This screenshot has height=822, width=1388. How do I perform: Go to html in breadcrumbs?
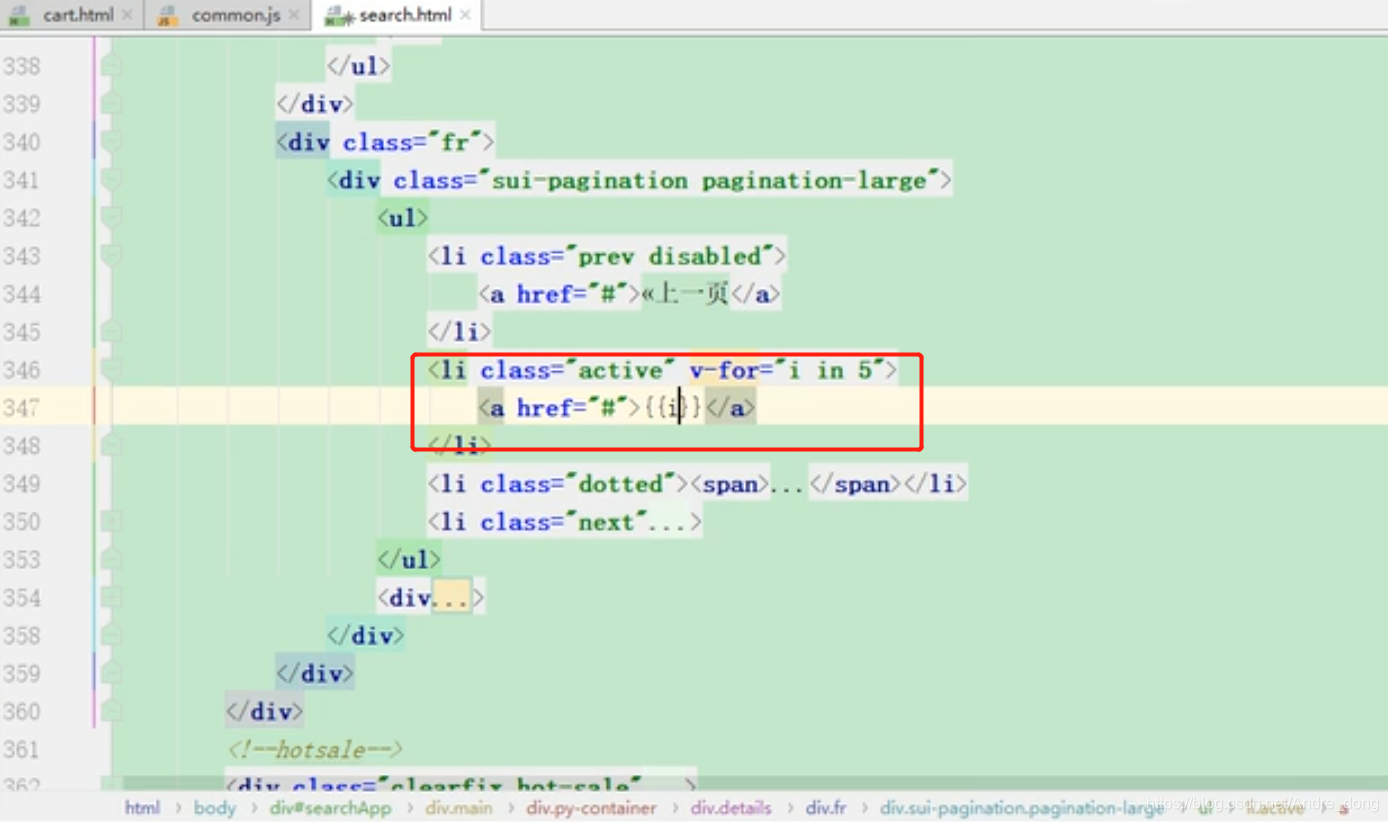click(142, 807)
